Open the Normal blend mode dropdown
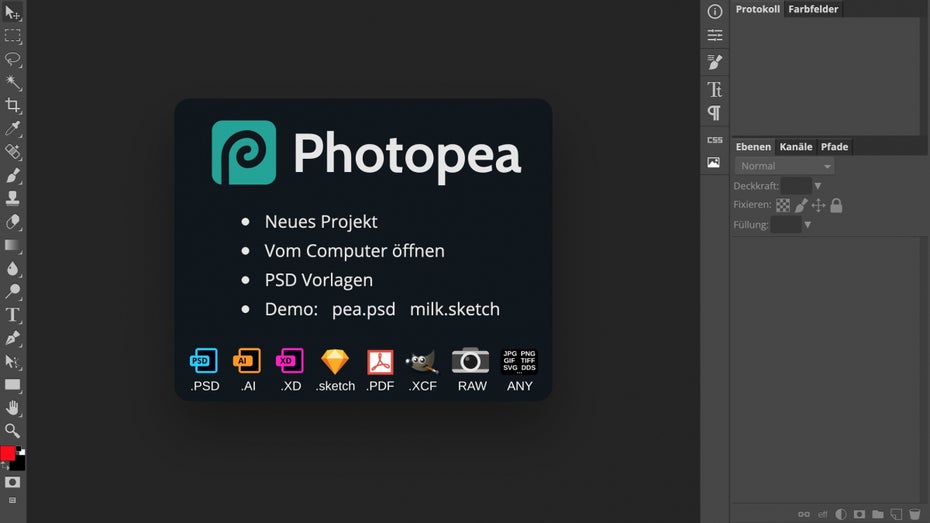Viewport: 930px width, 523px height. pyautogui.click(x=785, y=166)
